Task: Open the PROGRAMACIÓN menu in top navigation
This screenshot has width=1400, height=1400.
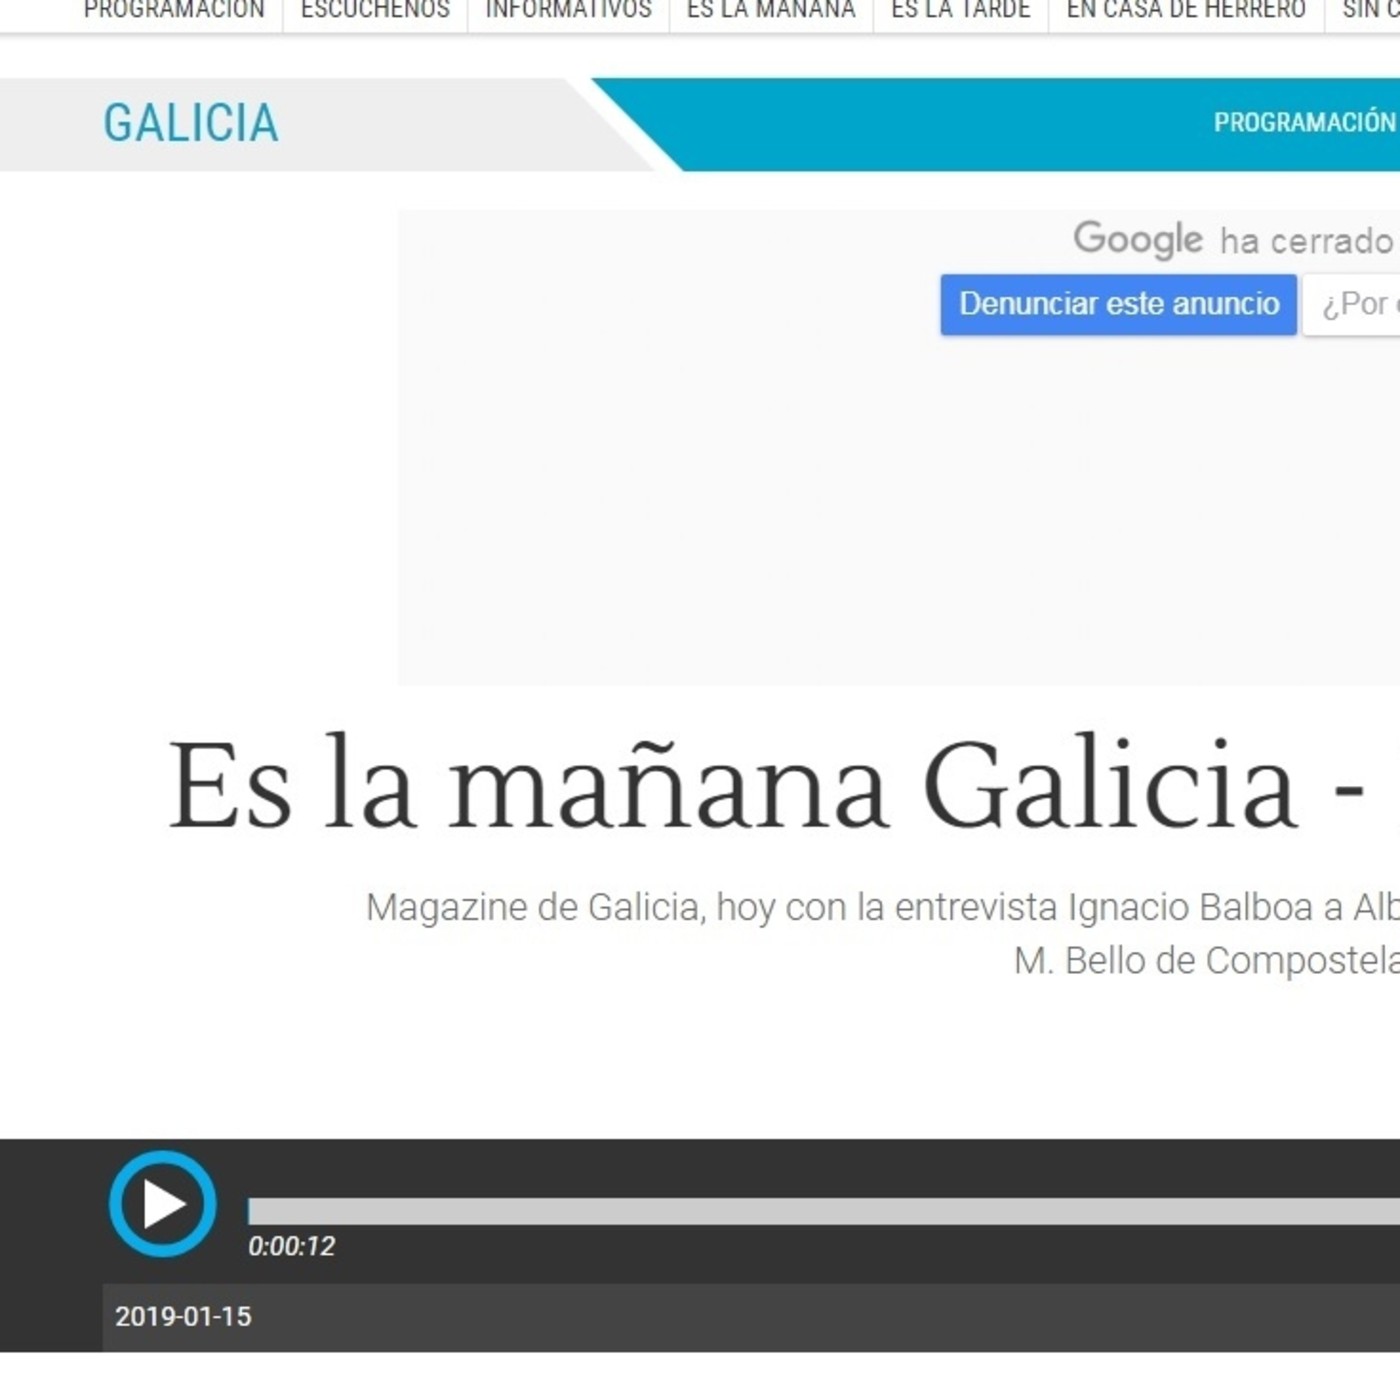Action: pyautogui.click(x=174, y=11)
